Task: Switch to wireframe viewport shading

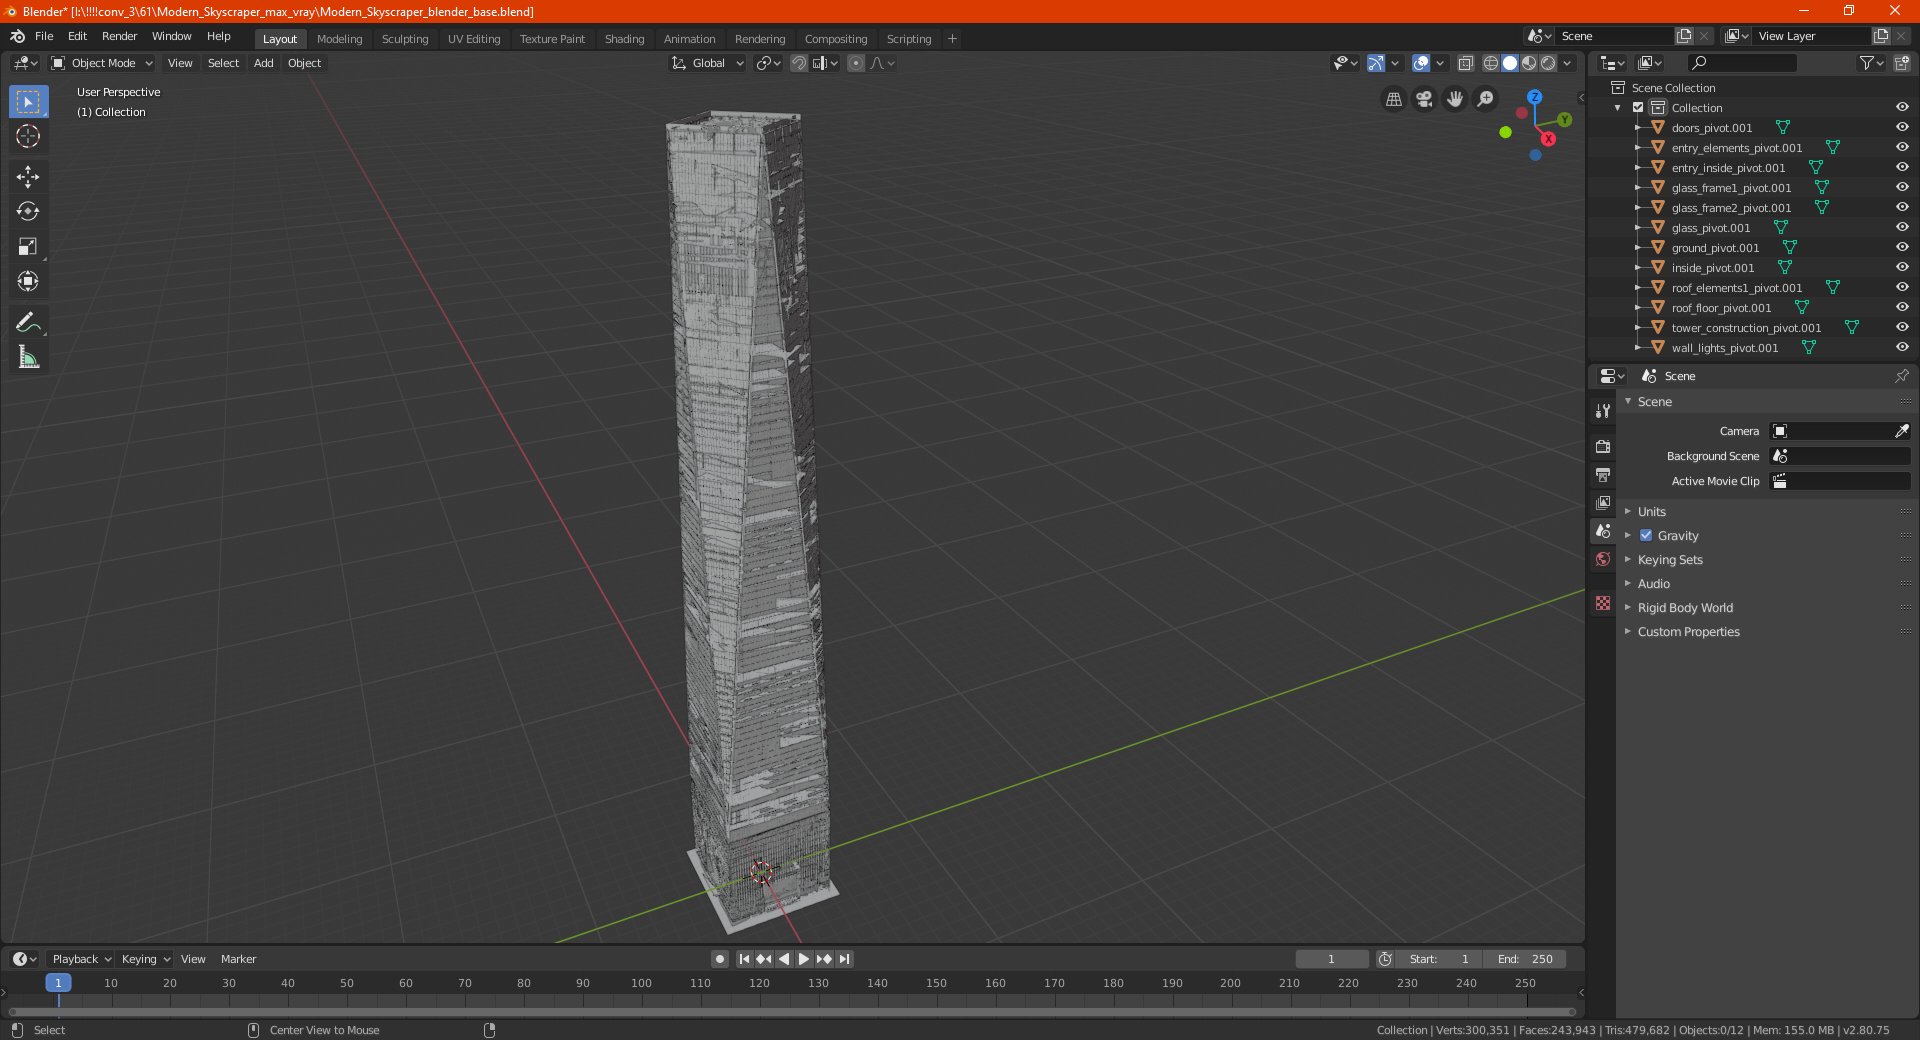Action: [x=1491, y=63]
